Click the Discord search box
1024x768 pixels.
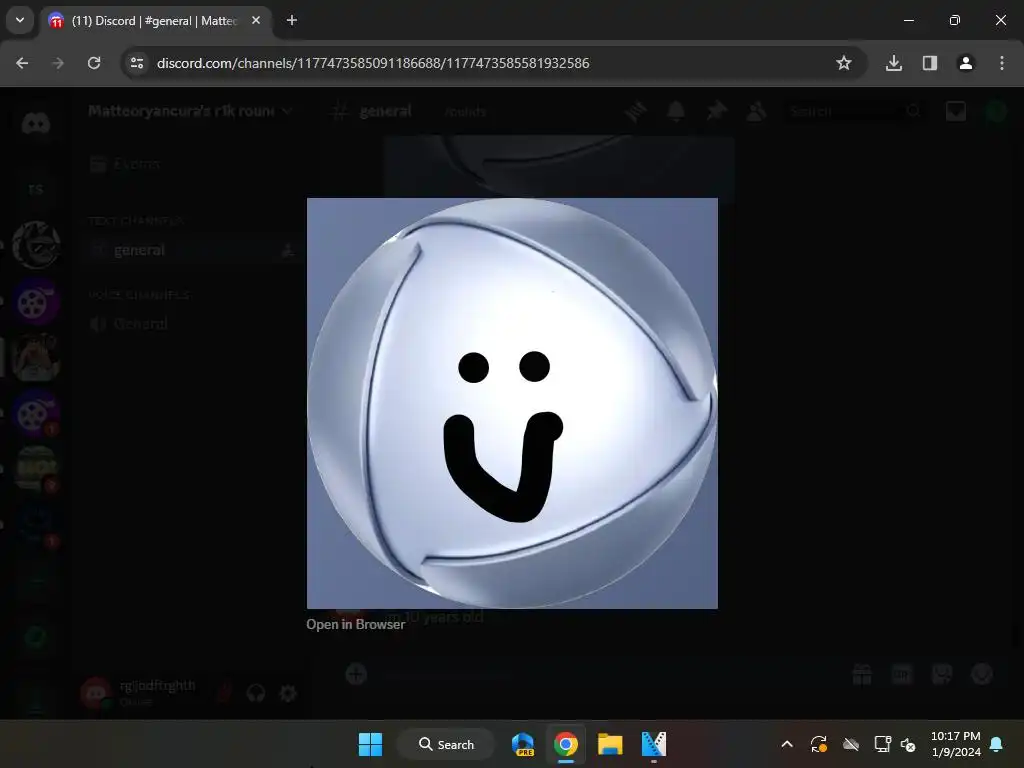tap(855, 112)
